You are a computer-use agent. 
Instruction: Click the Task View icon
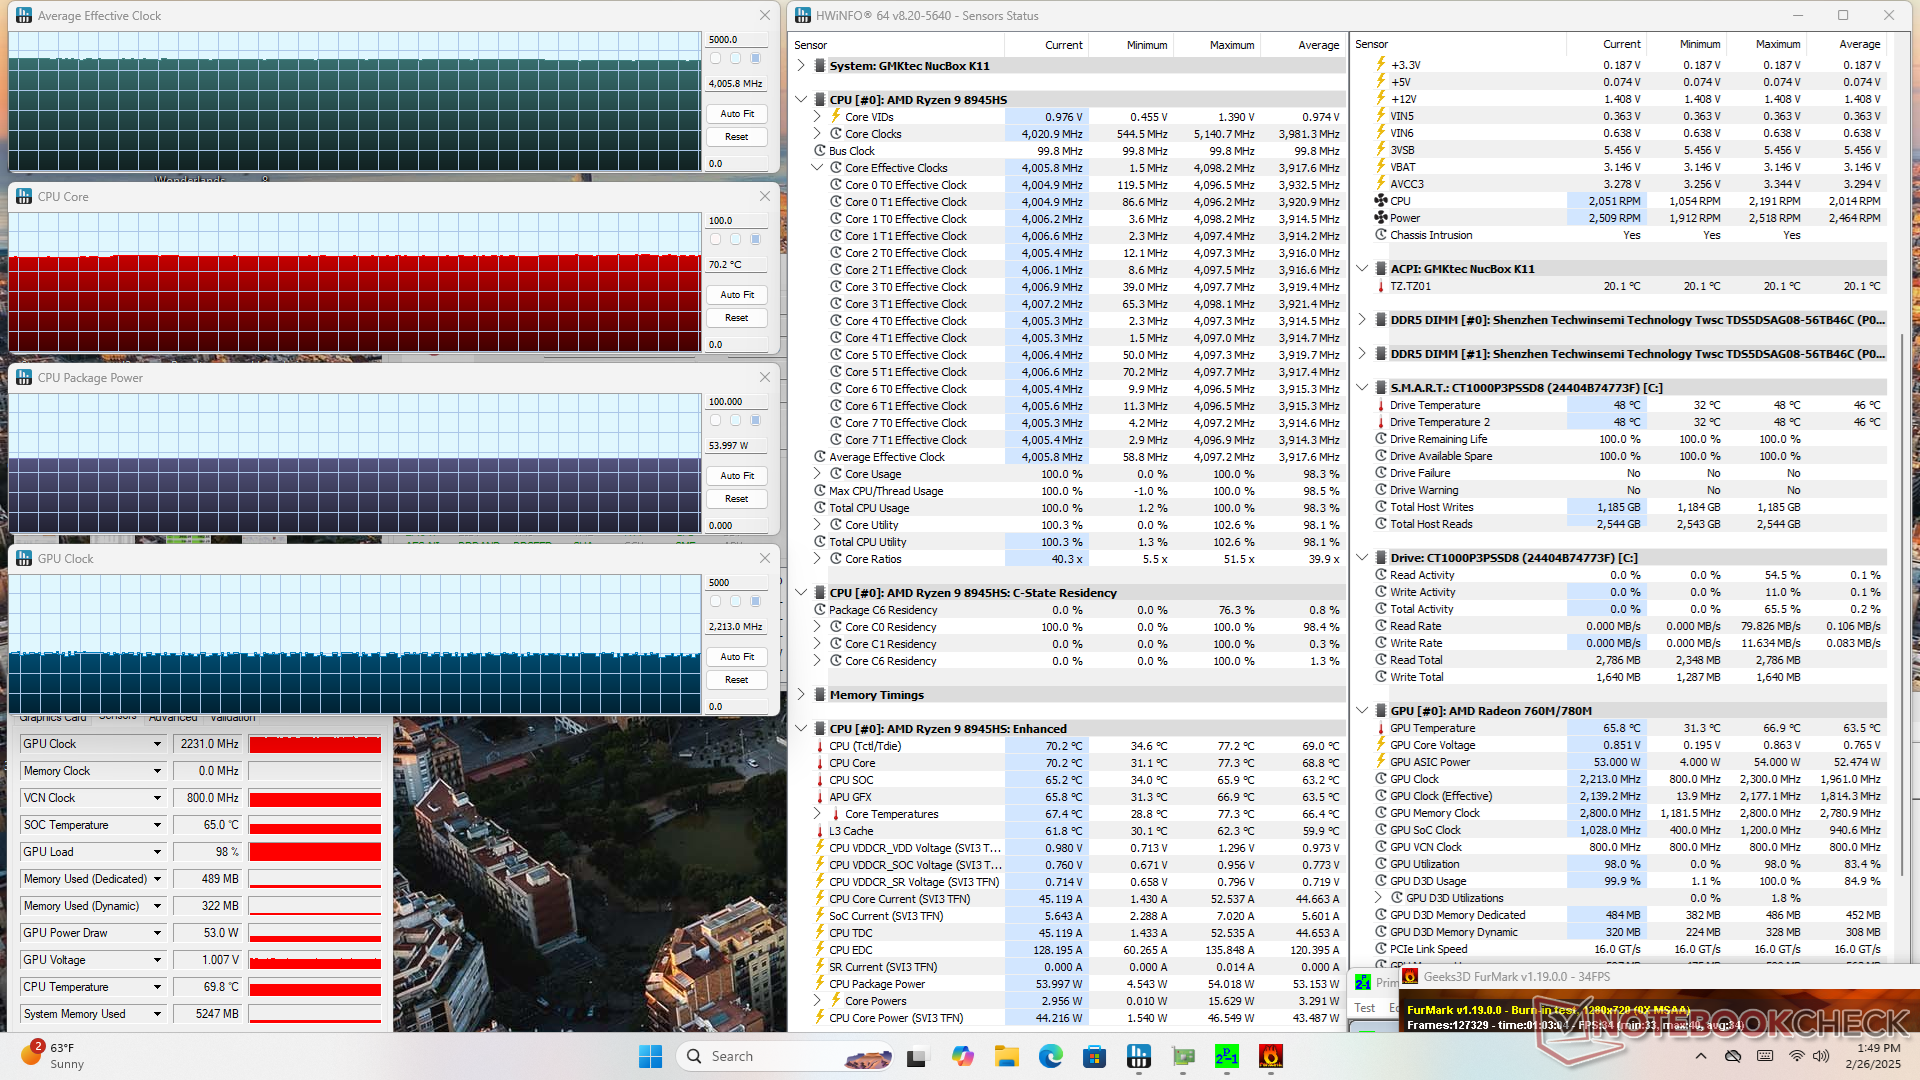click(x=917, y=1056)
